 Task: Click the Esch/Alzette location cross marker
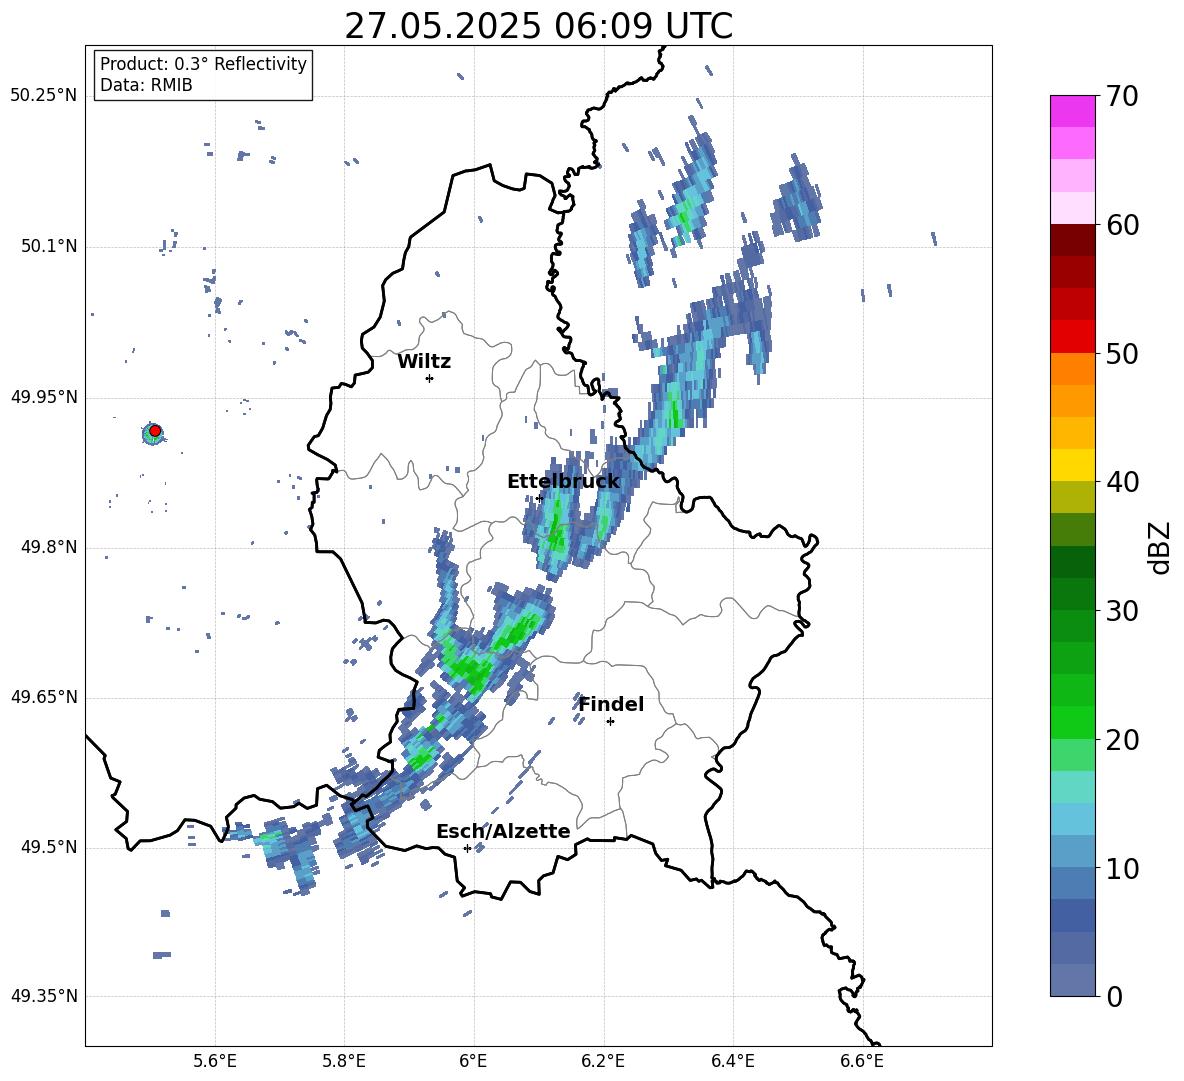tap(467, 848)
